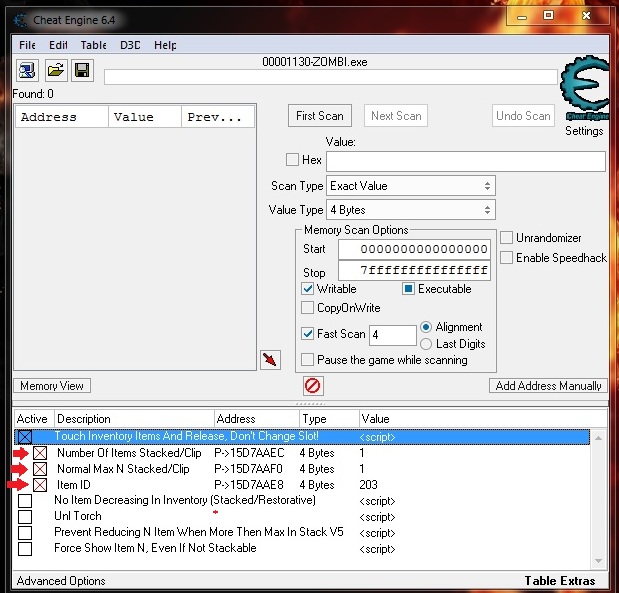Open Cheat Engine logo settings

[x=585, y=88]
